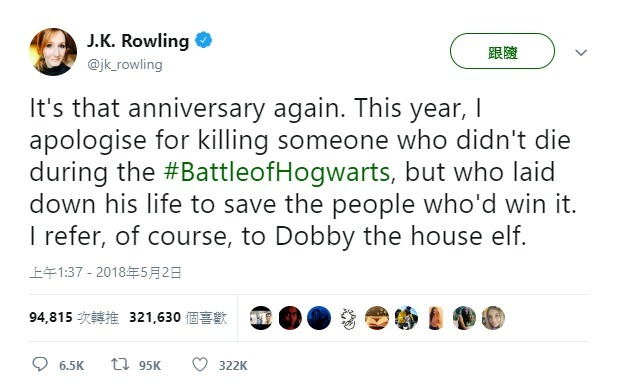The image size is (625, 390).
Task: View the 321,630 likes list
Action: (178, 318)
